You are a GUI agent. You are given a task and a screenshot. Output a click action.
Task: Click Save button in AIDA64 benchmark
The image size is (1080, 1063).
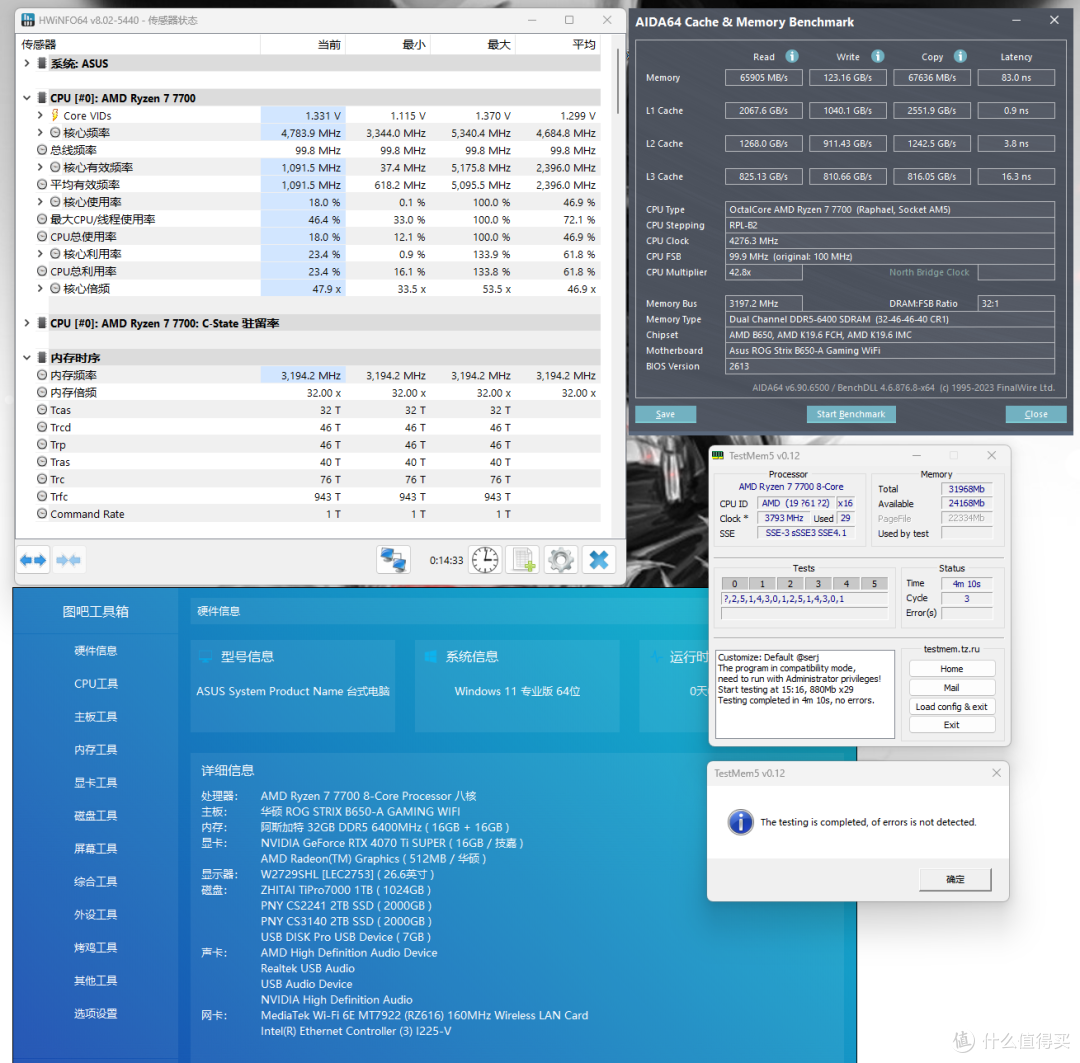(665, 414)
